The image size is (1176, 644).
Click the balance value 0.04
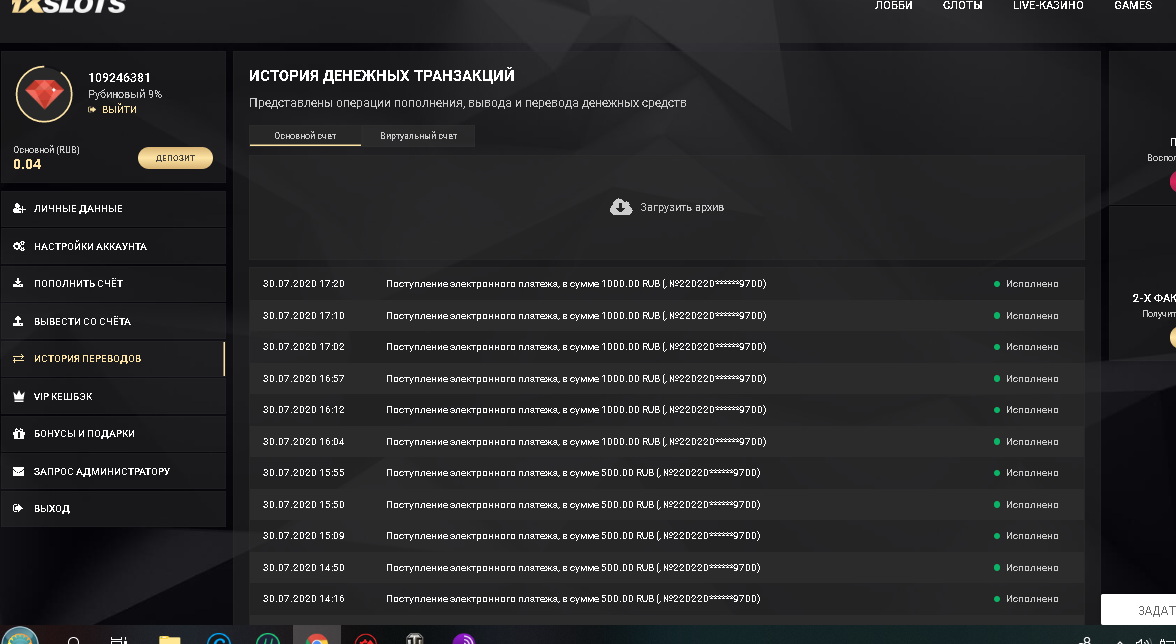pyautogui.click(x=28, y=164)
